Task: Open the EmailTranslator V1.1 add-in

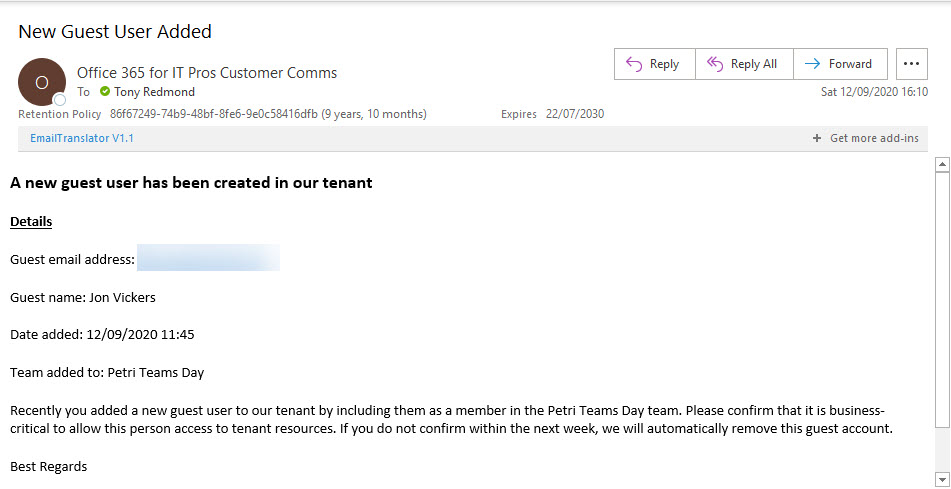Action: tap(82, 138)
